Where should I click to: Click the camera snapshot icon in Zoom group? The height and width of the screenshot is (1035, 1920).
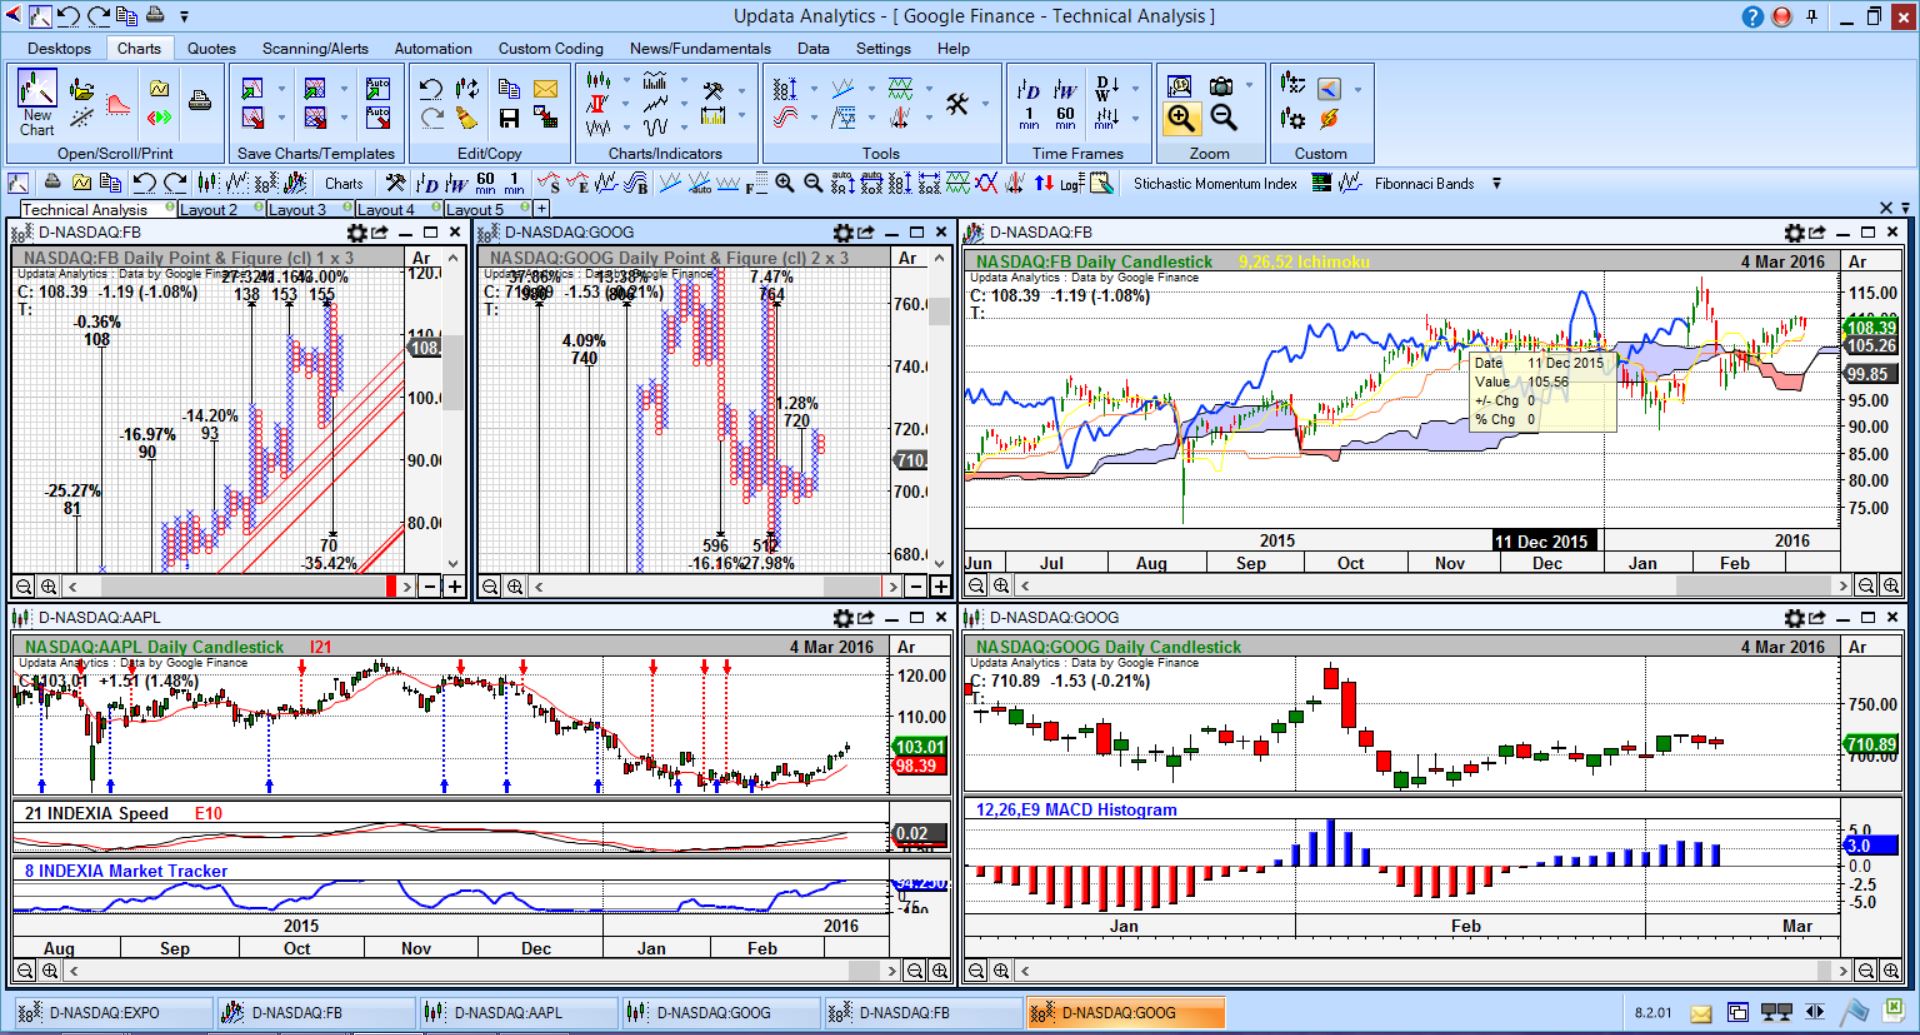click(x=1221, y=87)
